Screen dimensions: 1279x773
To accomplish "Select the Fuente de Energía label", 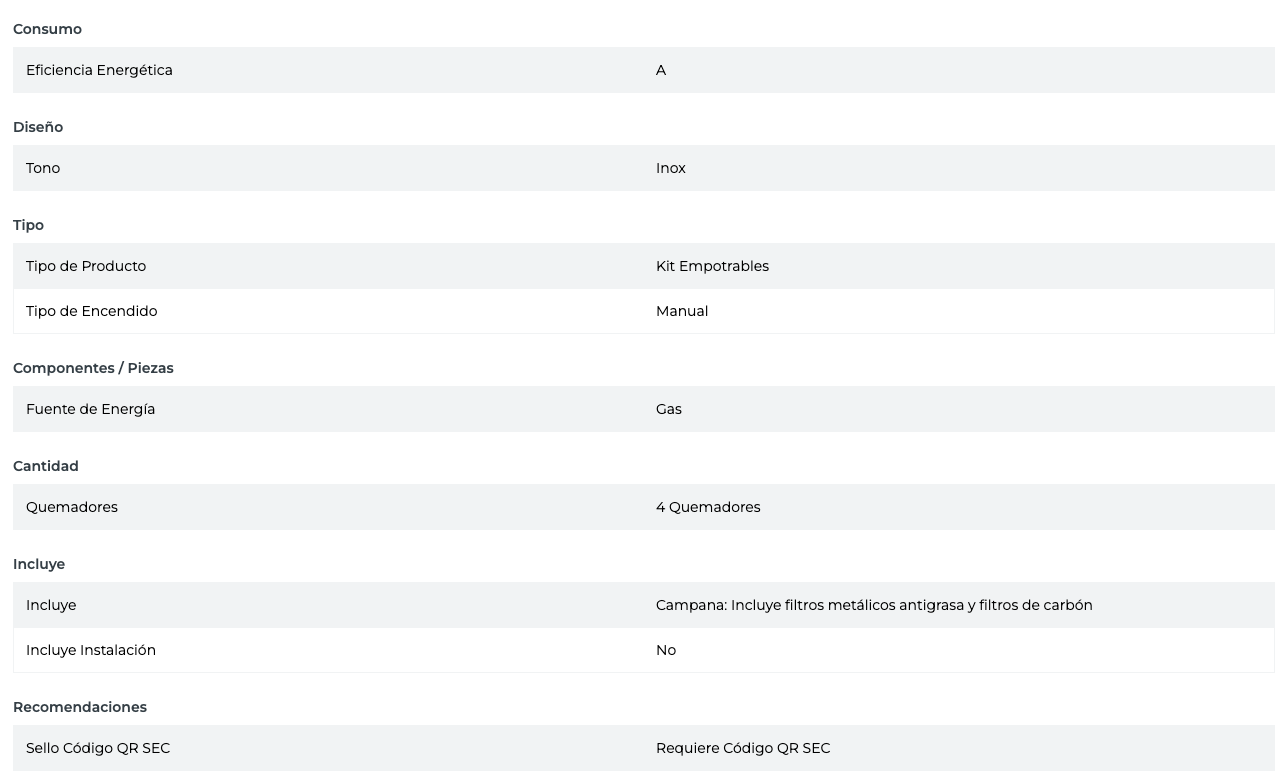I will pyautogui.click(x=90, y=409).
